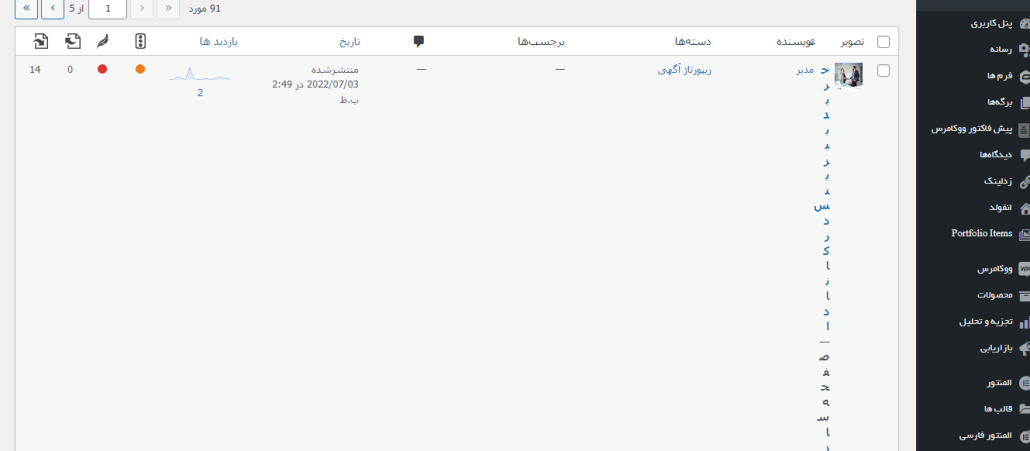Click the views sparkline chart
Viewport: 1030px width, 451px height.
point(200,74)
